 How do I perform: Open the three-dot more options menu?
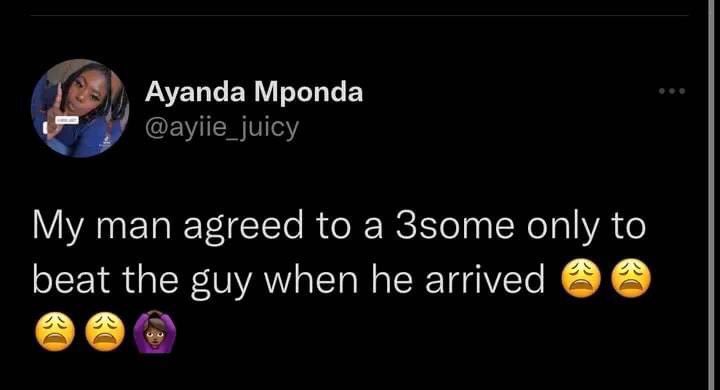point(672,91)
